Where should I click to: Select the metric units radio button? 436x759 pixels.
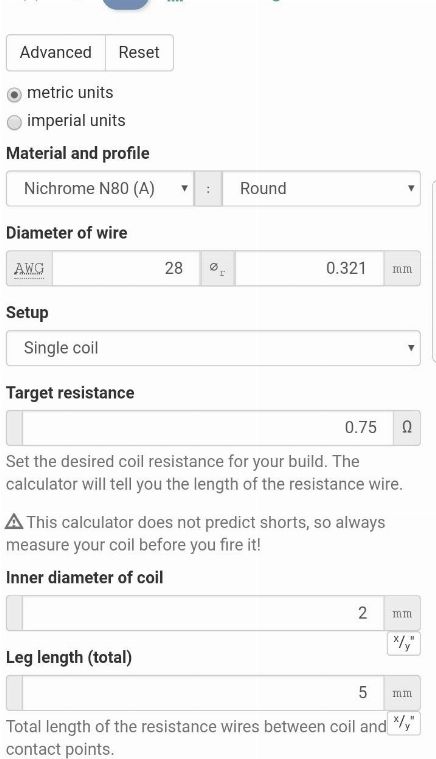pyautogui.click(x=15, y=94)
